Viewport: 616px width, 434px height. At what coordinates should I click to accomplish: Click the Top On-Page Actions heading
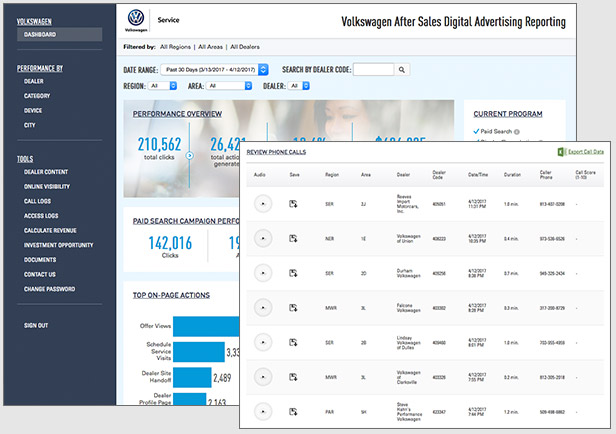171,295
